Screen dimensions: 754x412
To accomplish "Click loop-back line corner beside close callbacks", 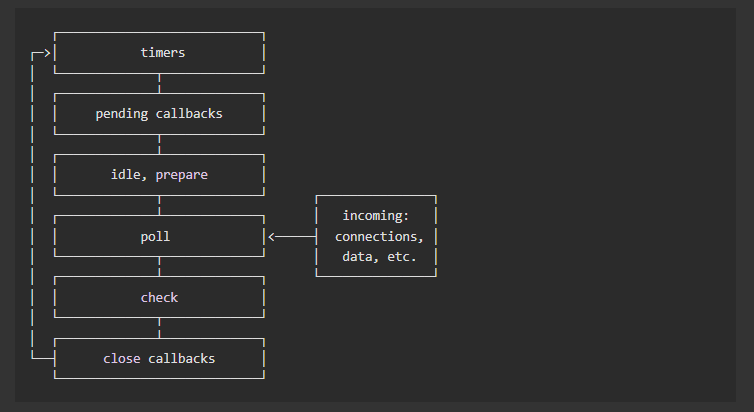I will click(34, 357).
